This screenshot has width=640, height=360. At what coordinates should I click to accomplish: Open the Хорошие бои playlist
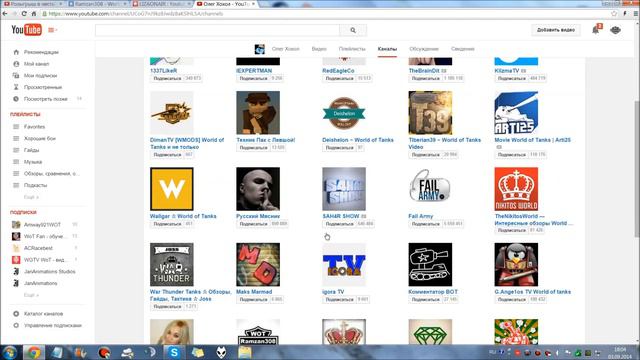tap(40, 139)
